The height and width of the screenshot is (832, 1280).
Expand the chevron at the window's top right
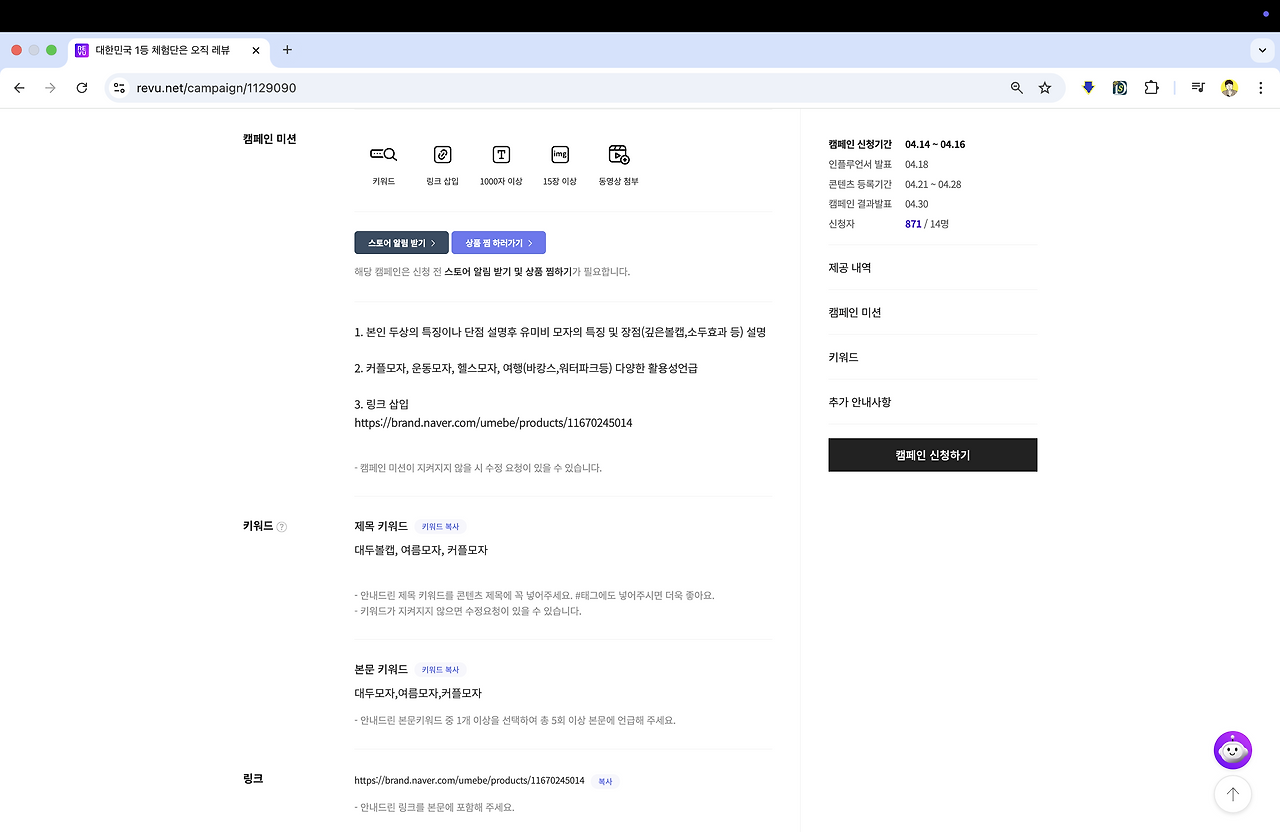(1261, 50)
